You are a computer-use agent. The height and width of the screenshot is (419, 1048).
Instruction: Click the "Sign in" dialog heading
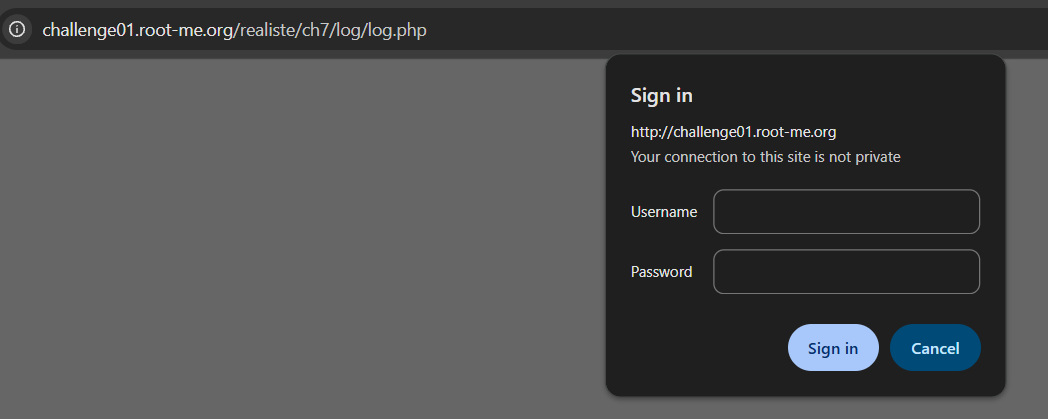661,96
